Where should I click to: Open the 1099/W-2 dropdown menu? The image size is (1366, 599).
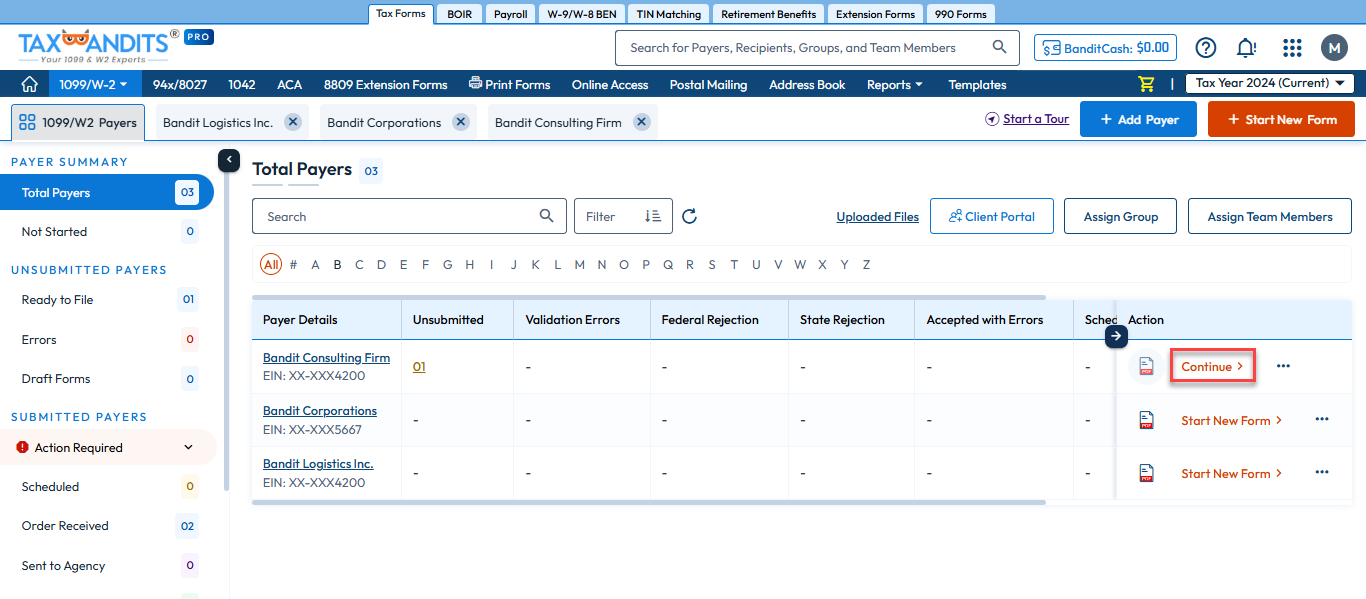tap(93, 84)
